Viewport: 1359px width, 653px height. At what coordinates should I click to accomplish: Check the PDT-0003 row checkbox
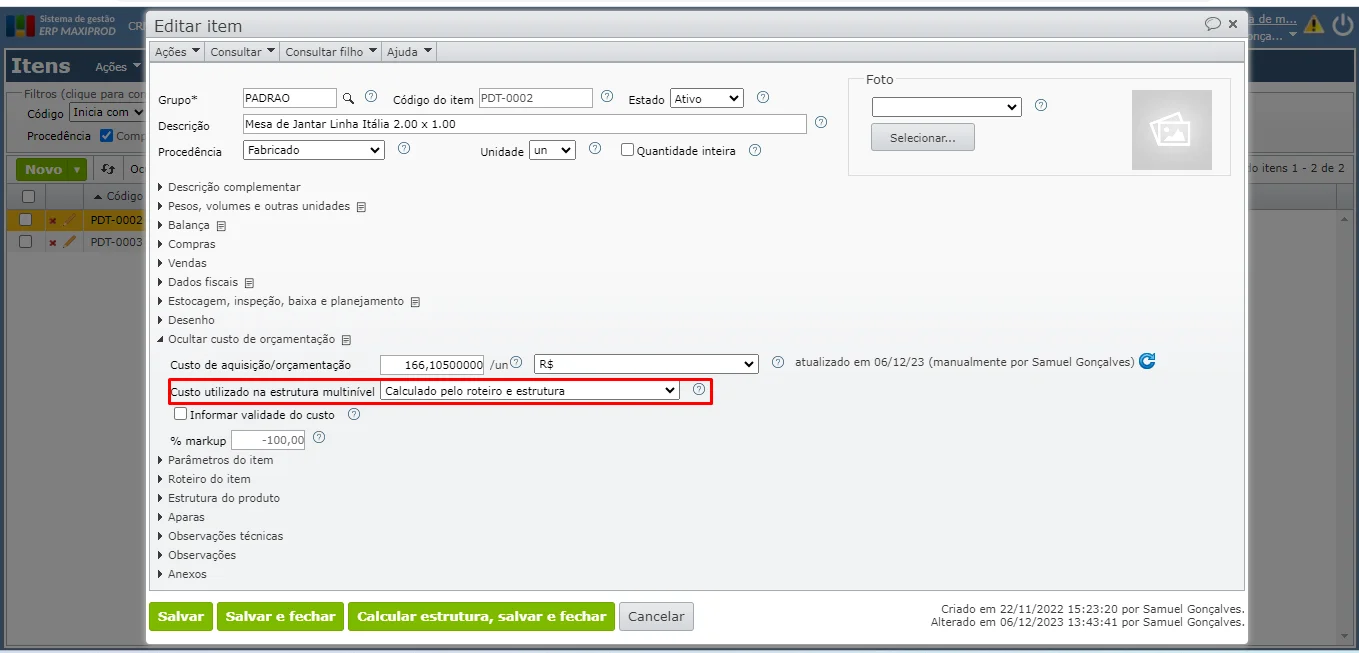coord(26,242)
